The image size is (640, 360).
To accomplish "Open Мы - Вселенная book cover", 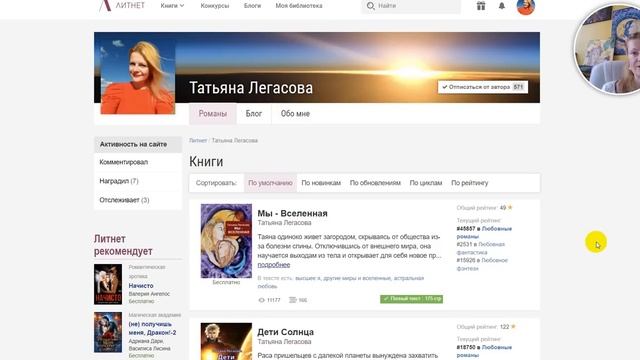I will (x=226, y=241).
